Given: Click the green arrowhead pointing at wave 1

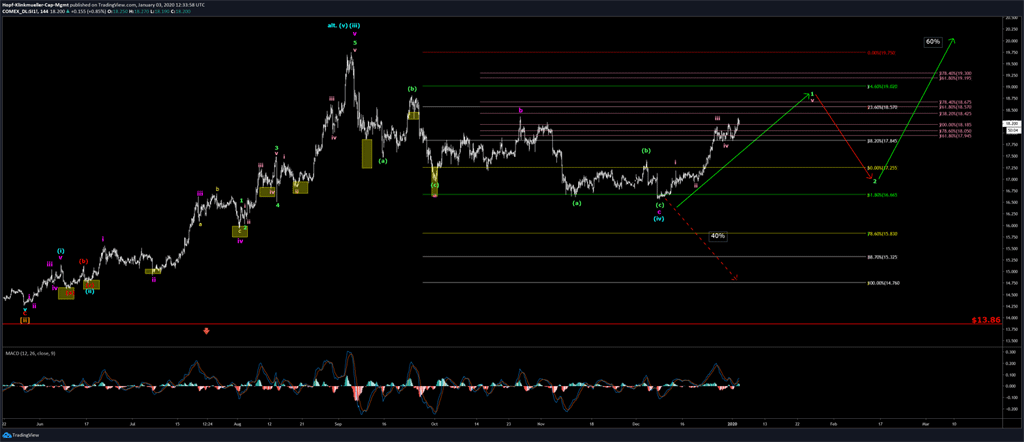Looking at the screenshot, I should click(807, 96).
